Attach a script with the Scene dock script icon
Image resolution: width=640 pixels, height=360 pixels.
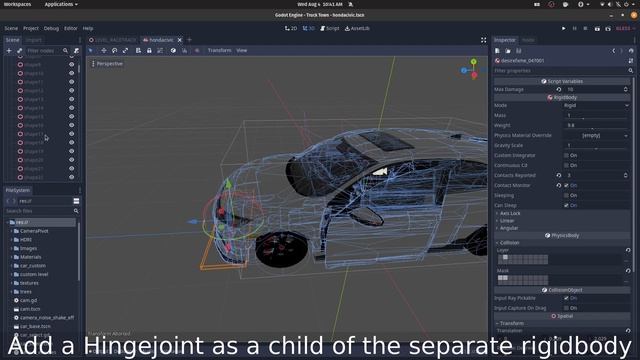tap(76, 51)
